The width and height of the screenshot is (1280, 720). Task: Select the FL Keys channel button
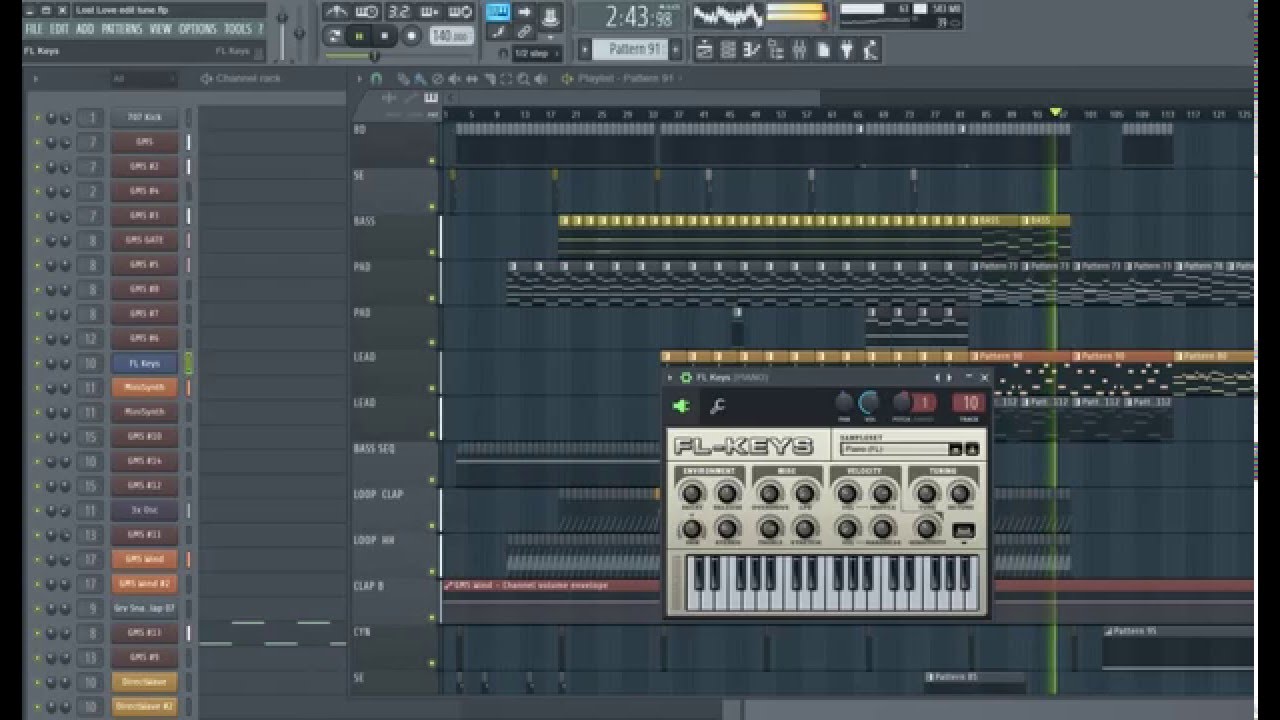[x=144, y=363]
